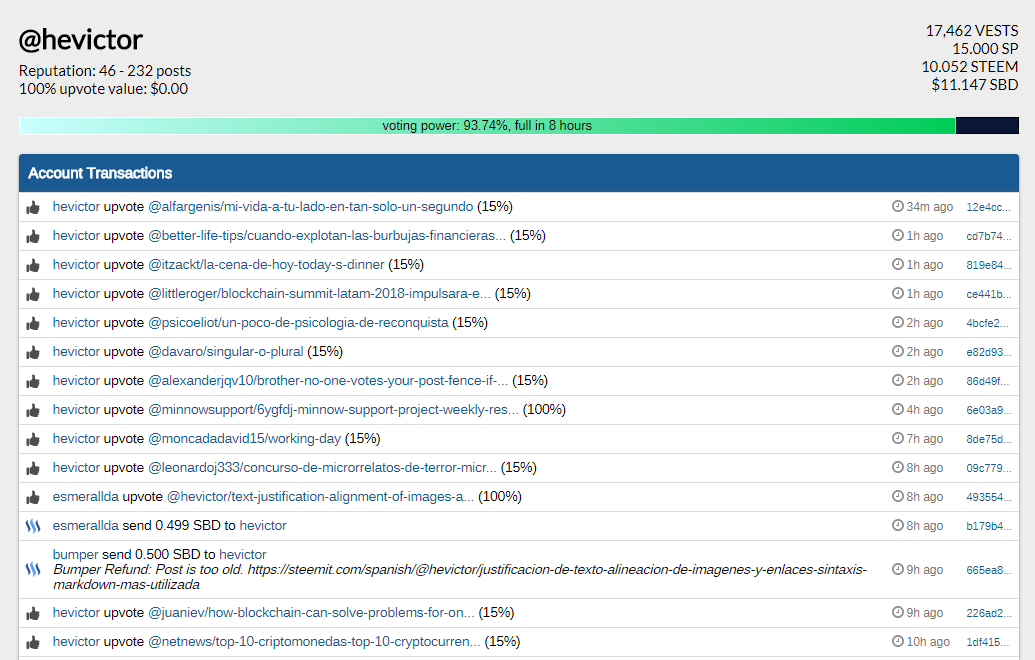Viewport: 1035px width, 660px height.
Task: Click the Steem transfer icon for esmerallda send
Action: 33,526
